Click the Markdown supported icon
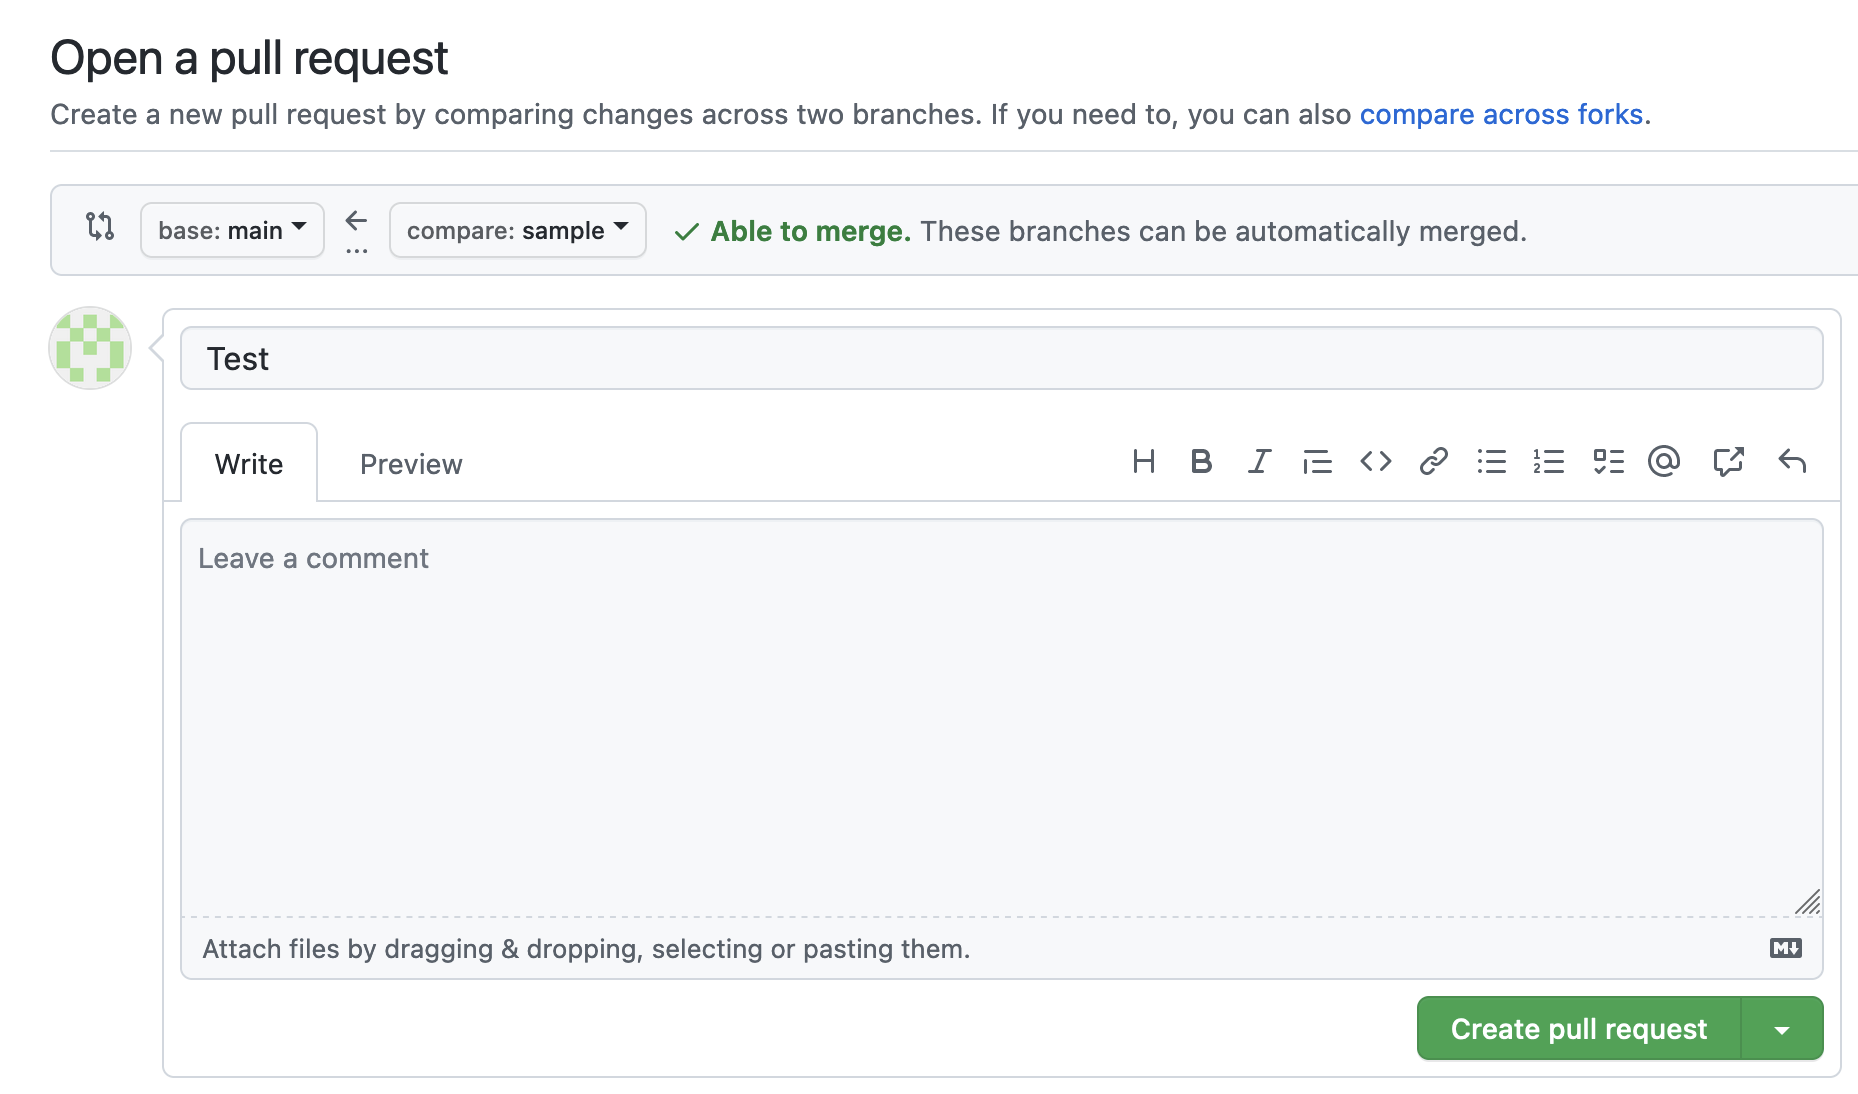Screen dimensions: 1858x1094 1787,948
